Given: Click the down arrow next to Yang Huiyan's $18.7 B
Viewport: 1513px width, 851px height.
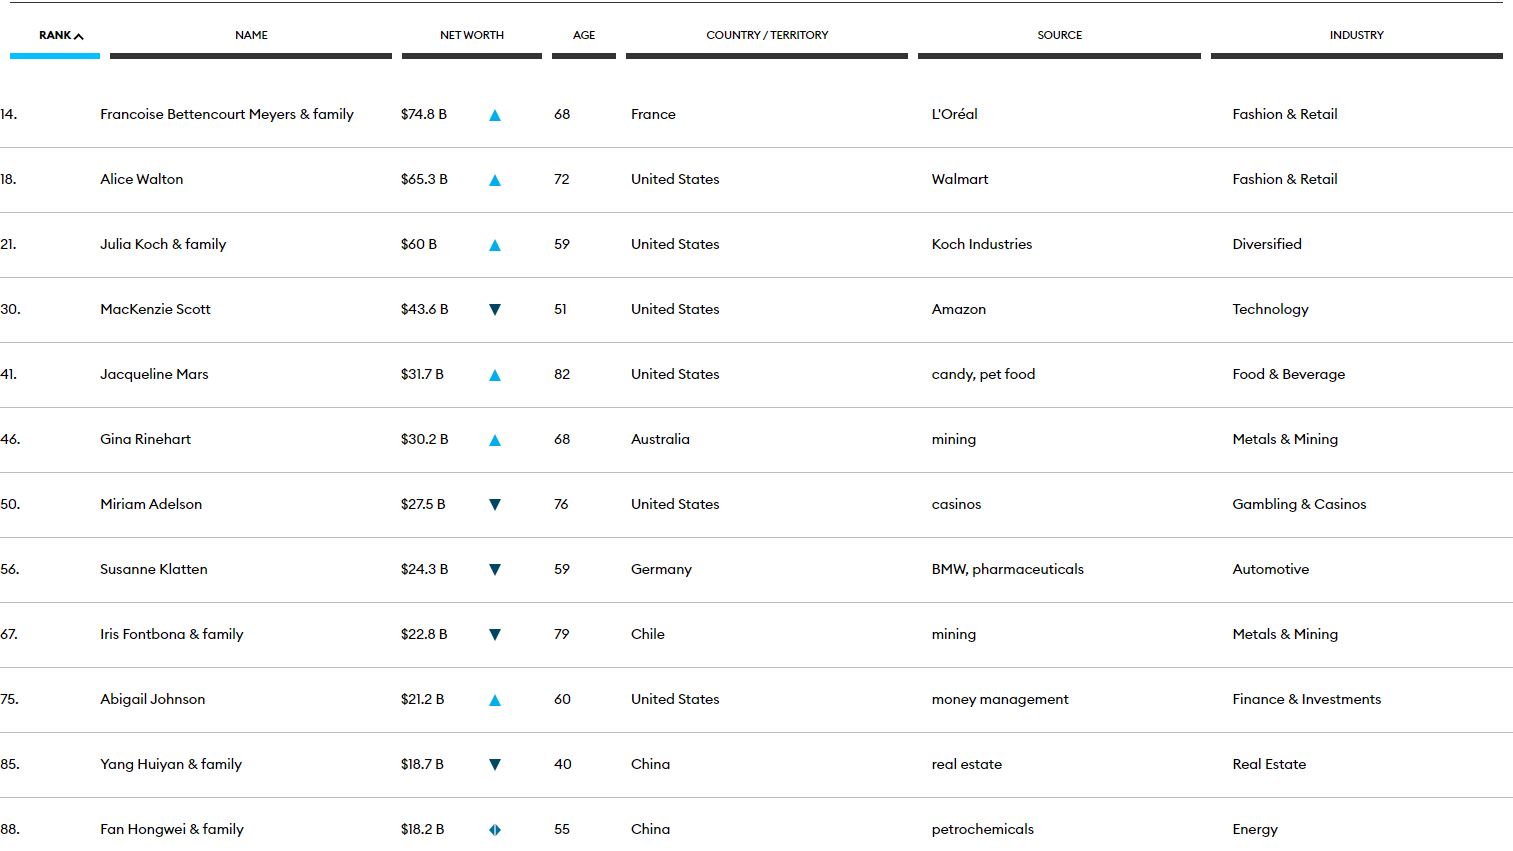Looking at the screenshot, I should coord(494,765).
